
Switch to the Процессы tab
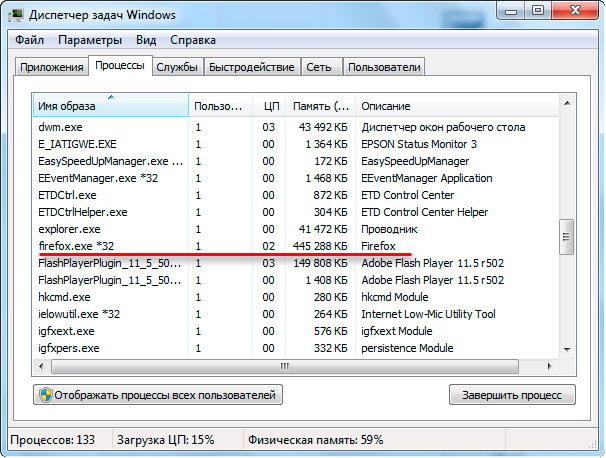point(120,65)
